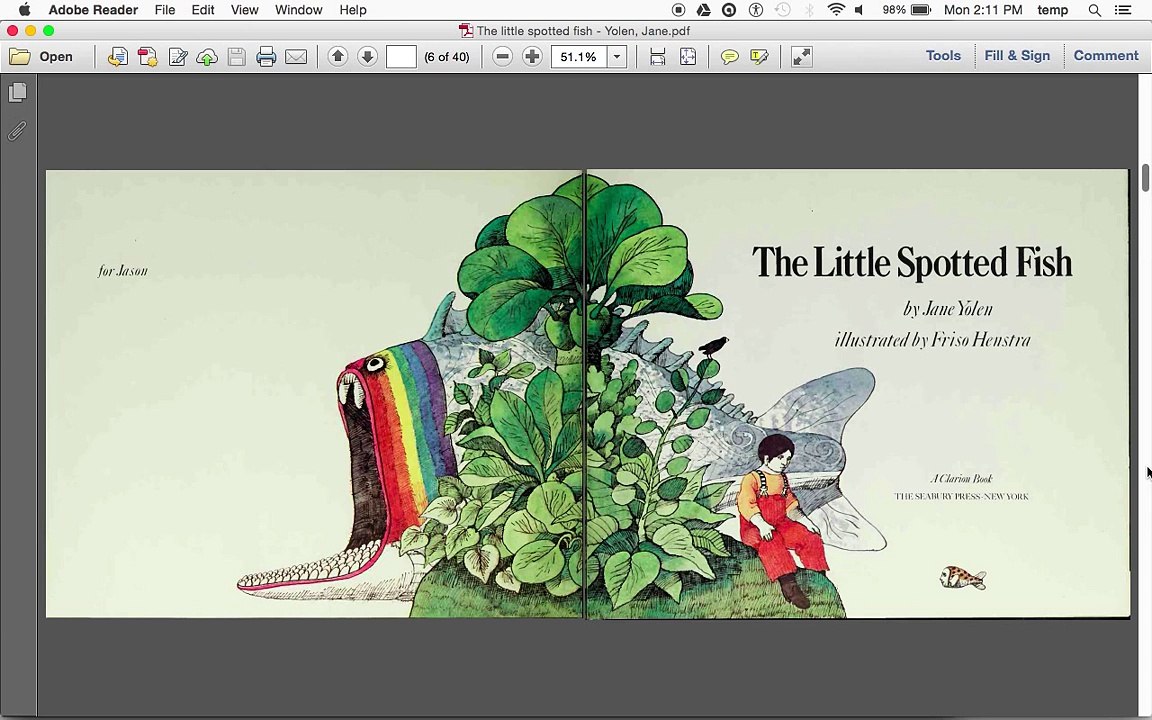Click the page number input field
Viewport: 1152px width, 720px height.
(x=401, y=57)
